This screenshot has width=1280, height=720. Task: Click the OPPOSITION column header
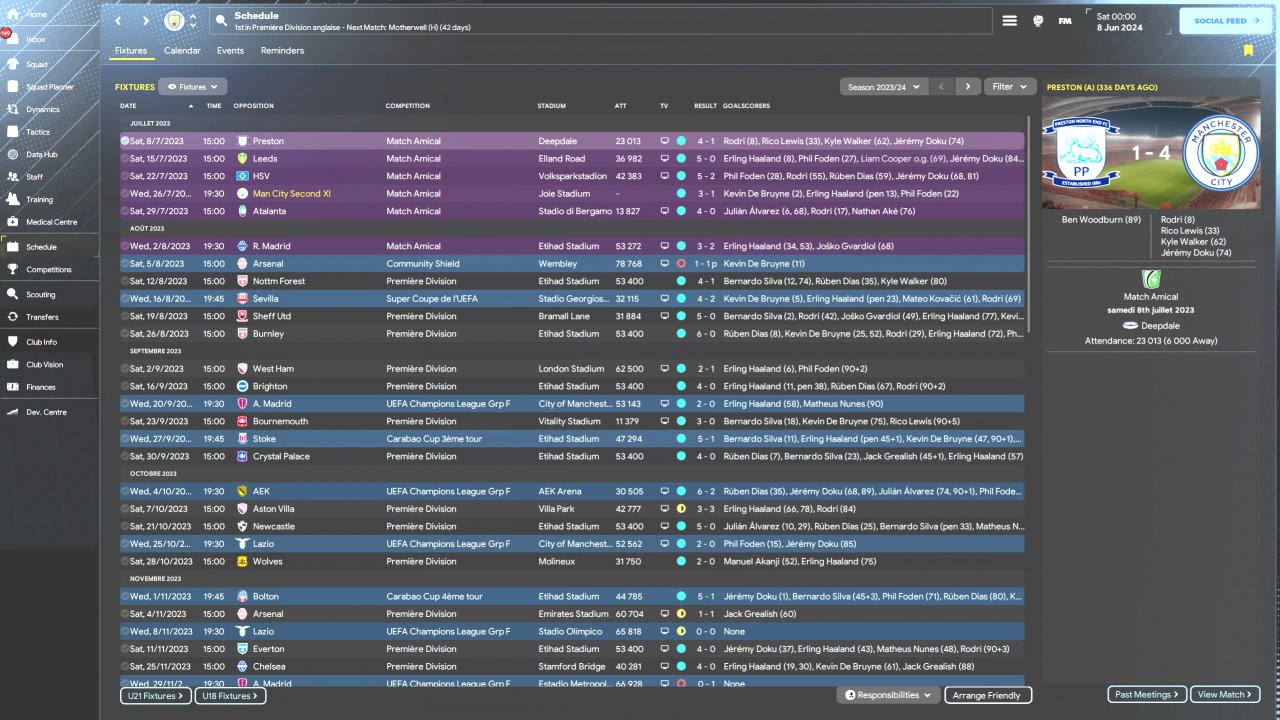254,106
